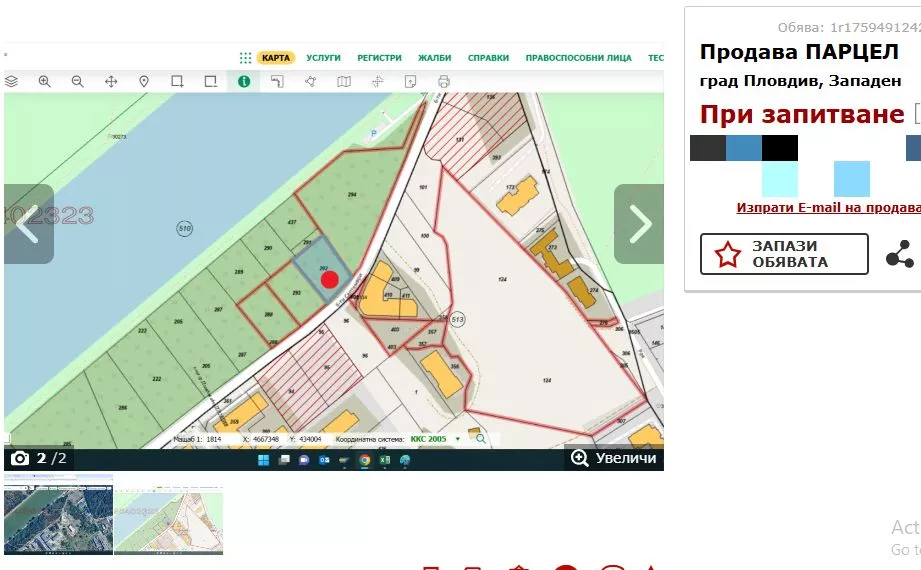921x570 pixels.
Task: Click ЗАПАЗИ ОБЯВАТА button
Action: tap(784, 254)
